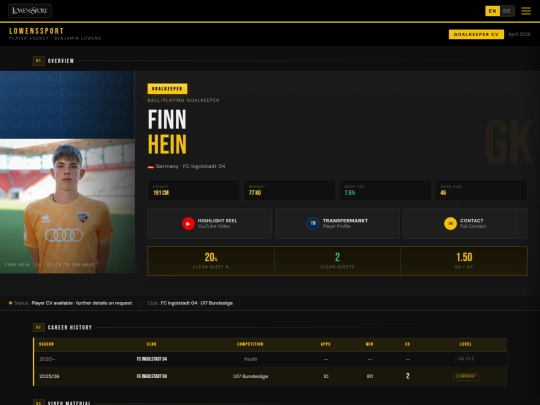The image size is (540, 405).
Task: Click the April 2026 date label
Action: (x=519, y=34)
